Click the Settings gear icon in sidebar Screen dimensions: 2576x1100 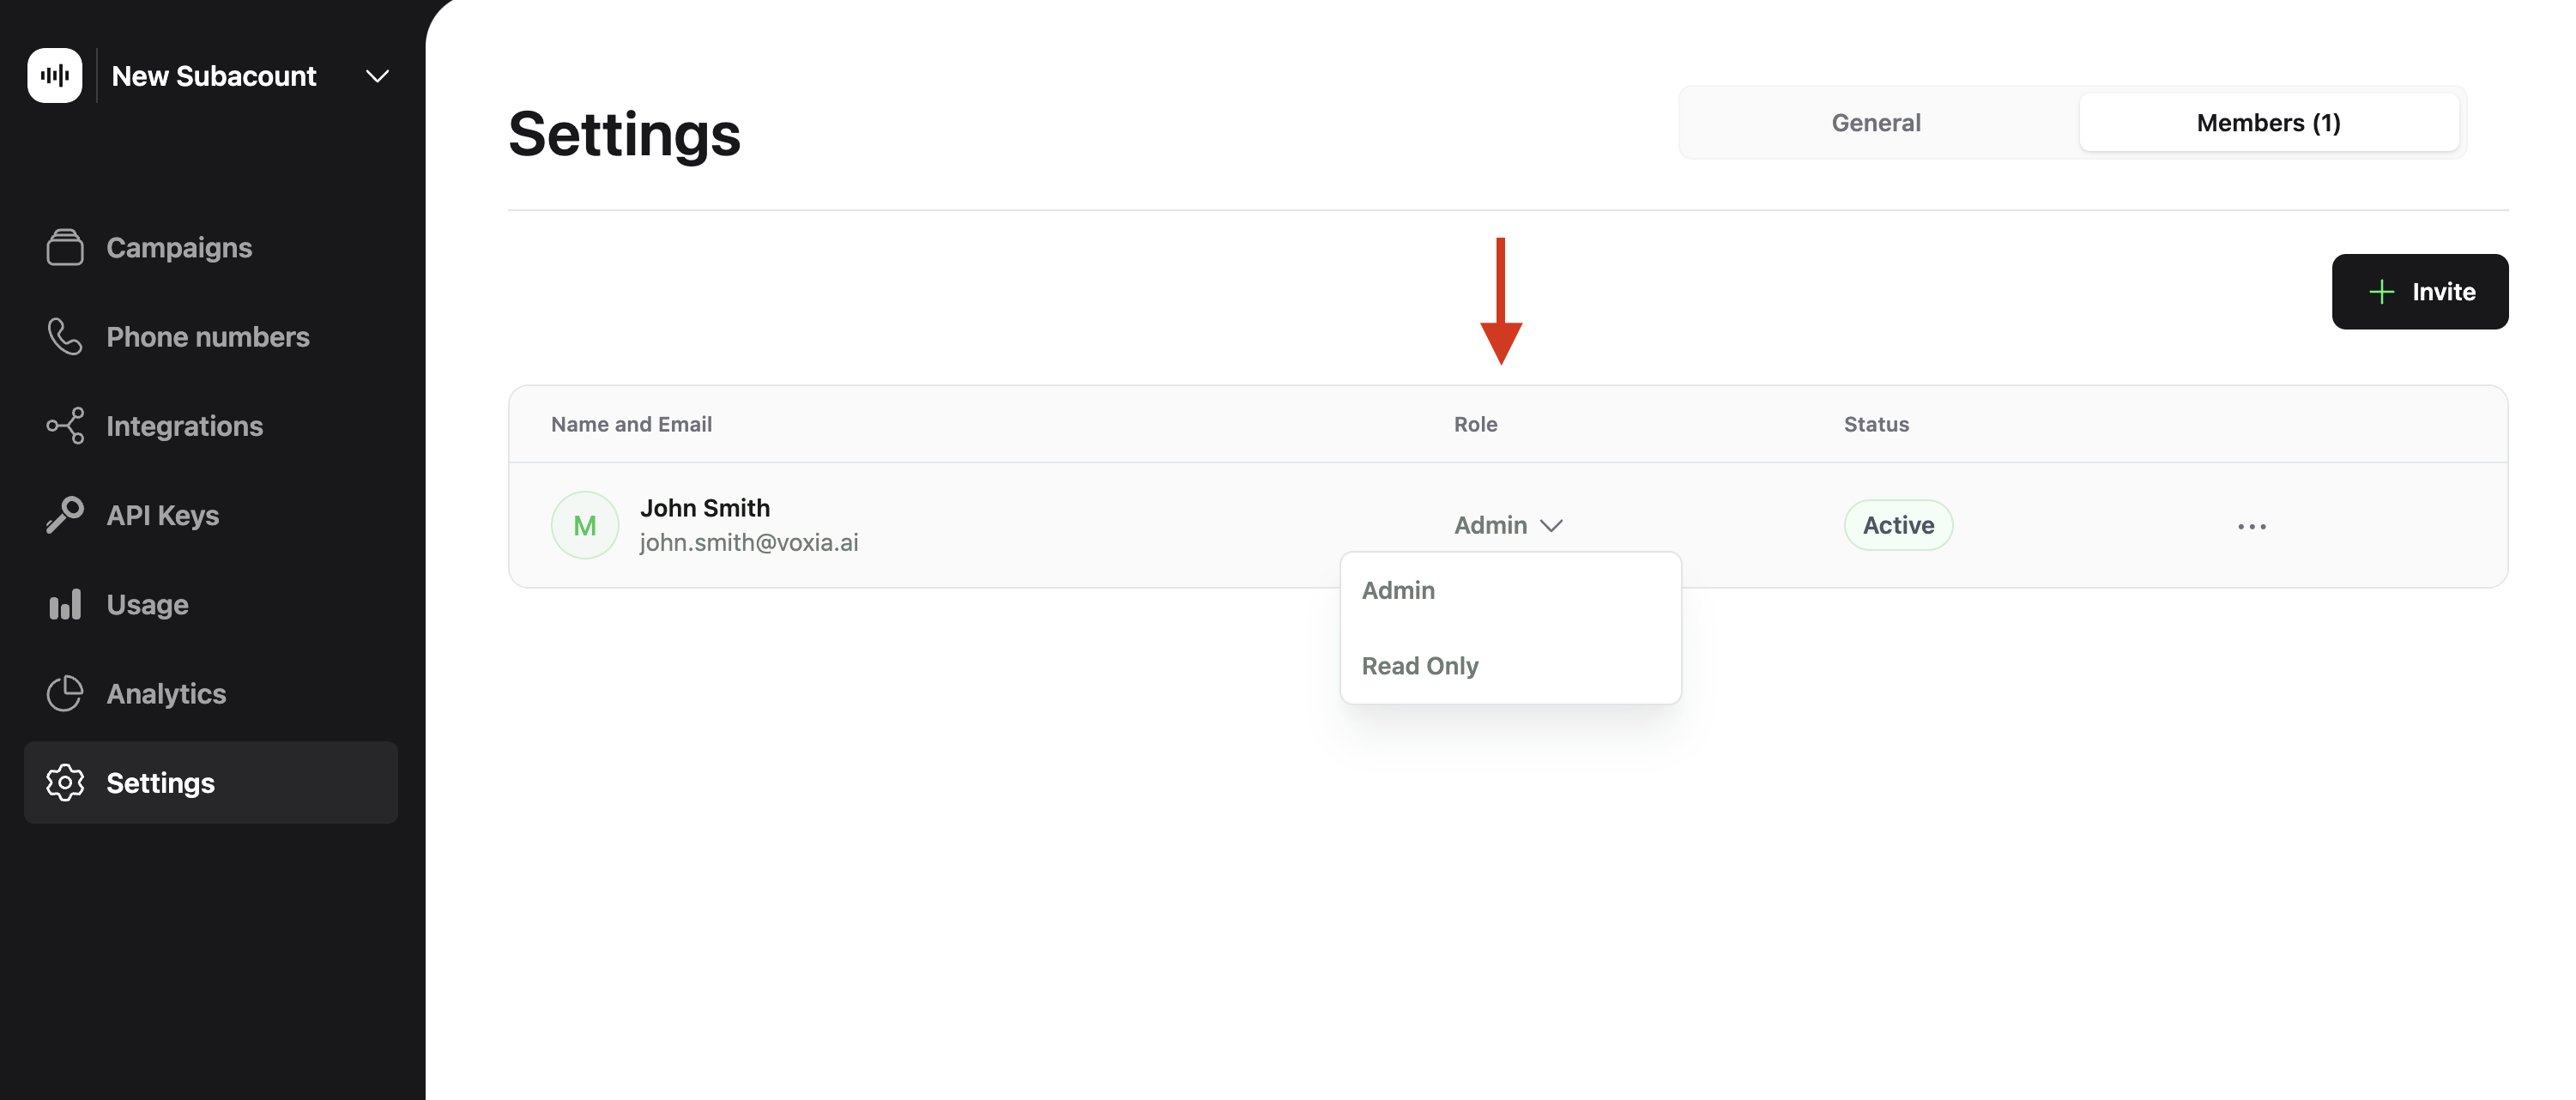64,782
